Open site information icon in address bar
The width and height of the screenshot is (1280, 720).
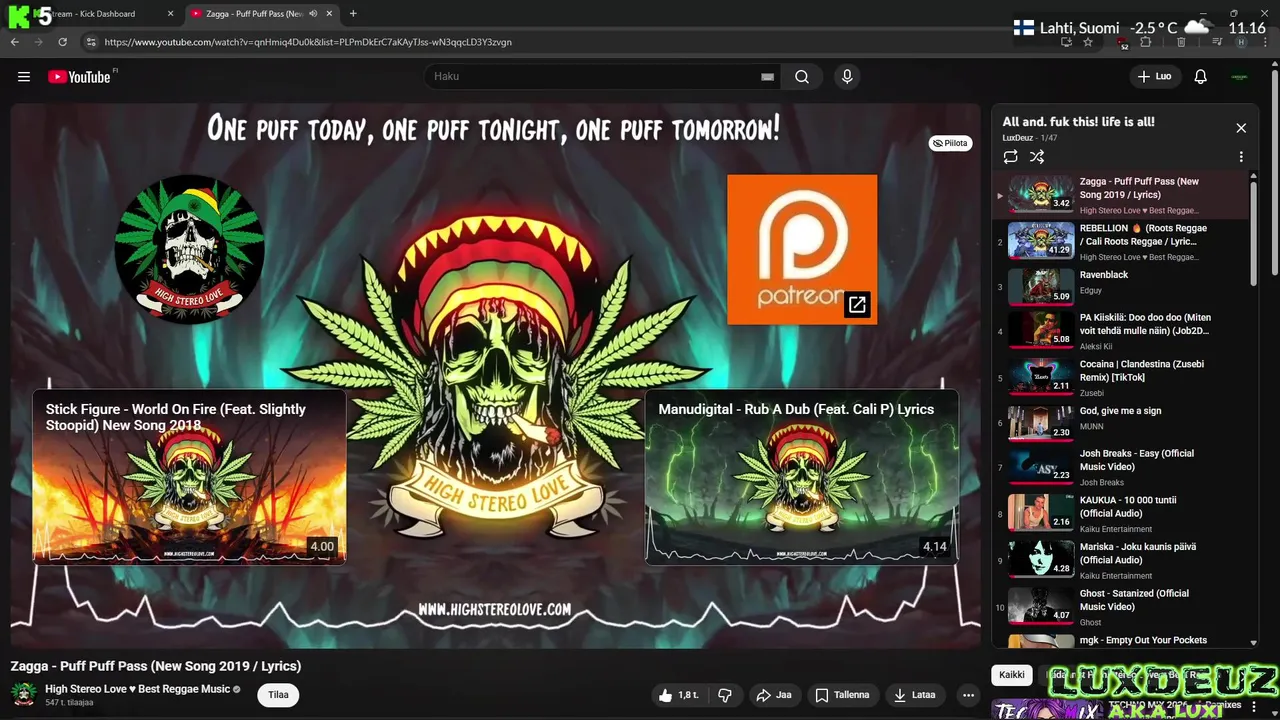pos(91,42)
